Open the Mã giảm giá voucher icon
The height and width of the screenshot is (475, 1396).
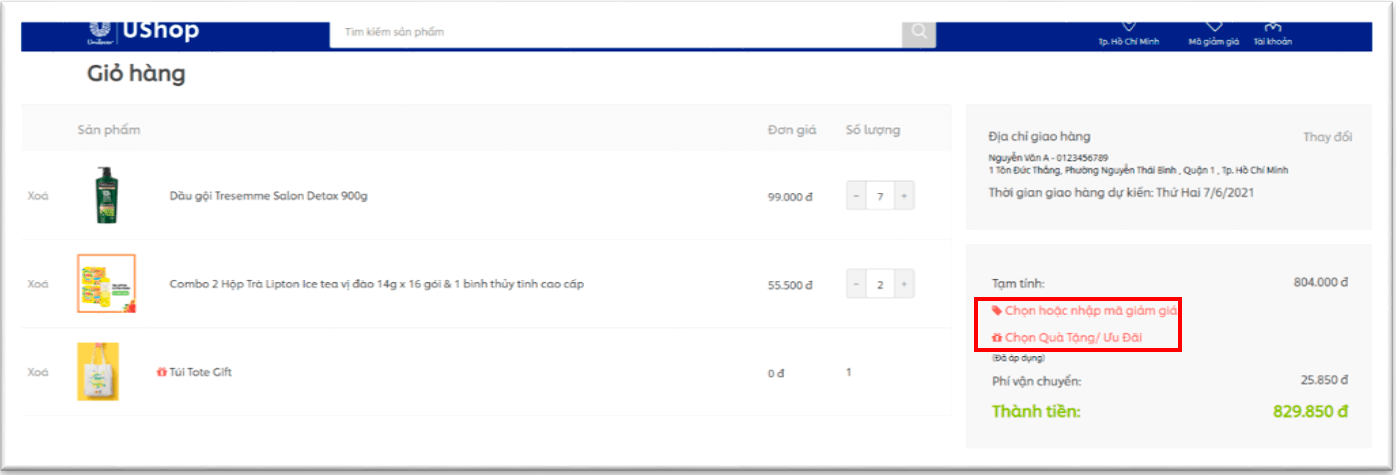click(x=1213, y=28)
